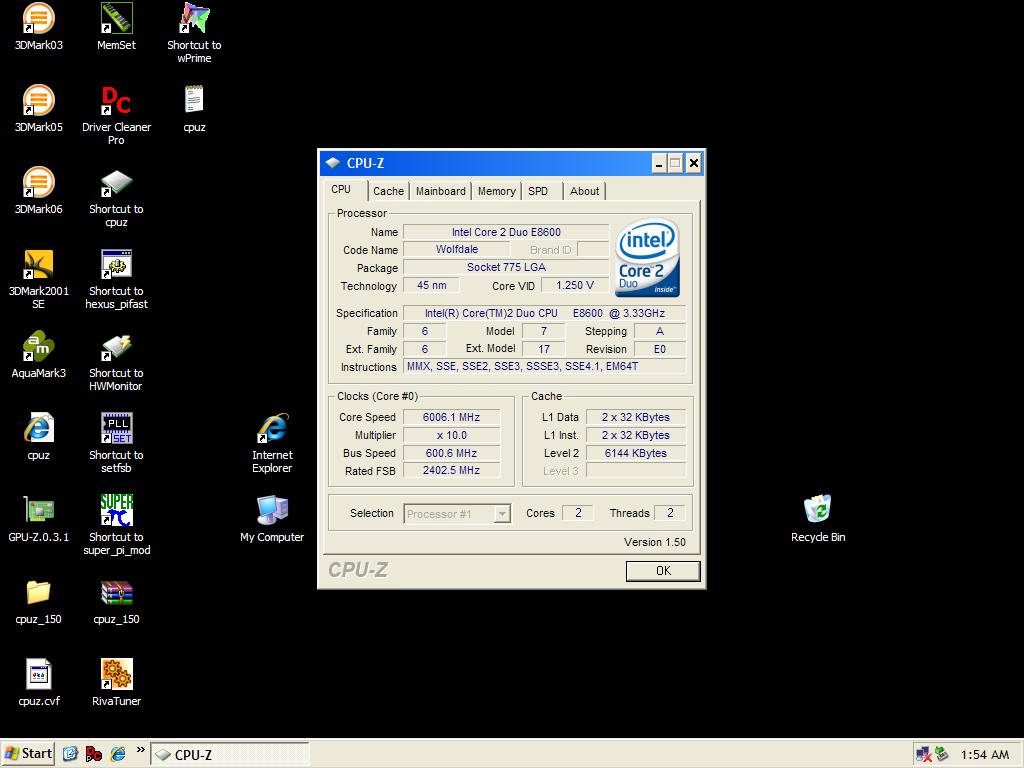The width and height of the screenshot is (1024, 768).
Task: Click the Core VID value '1.250 V'
Action: (575, 285)
